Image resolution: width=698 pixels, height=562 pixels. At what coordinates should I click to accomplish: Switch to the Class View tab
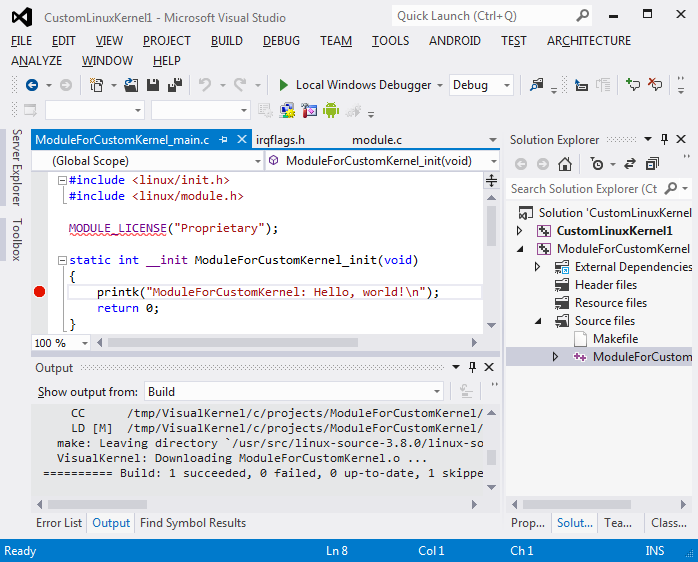click(669, 522)
